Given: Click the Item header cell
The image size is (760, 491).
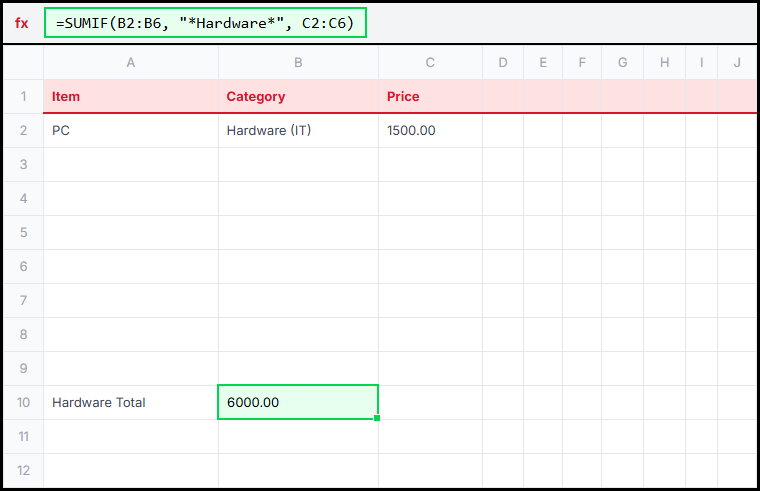Looking at the screenshot, I should [x=131, y=97].
